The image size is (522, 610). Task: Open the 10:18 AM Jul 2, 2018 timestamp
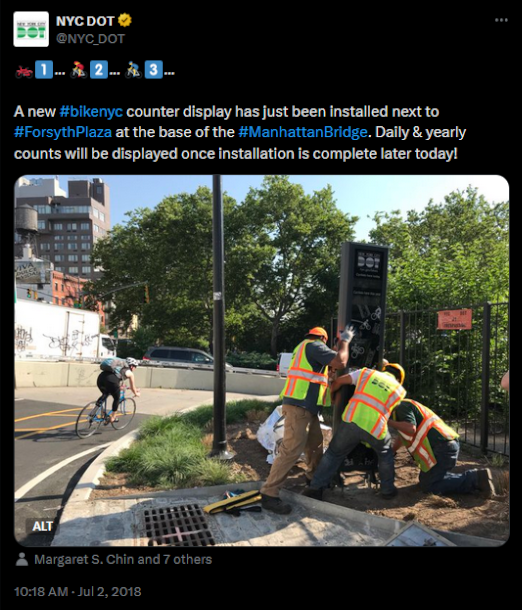click(x=77, y=592)
